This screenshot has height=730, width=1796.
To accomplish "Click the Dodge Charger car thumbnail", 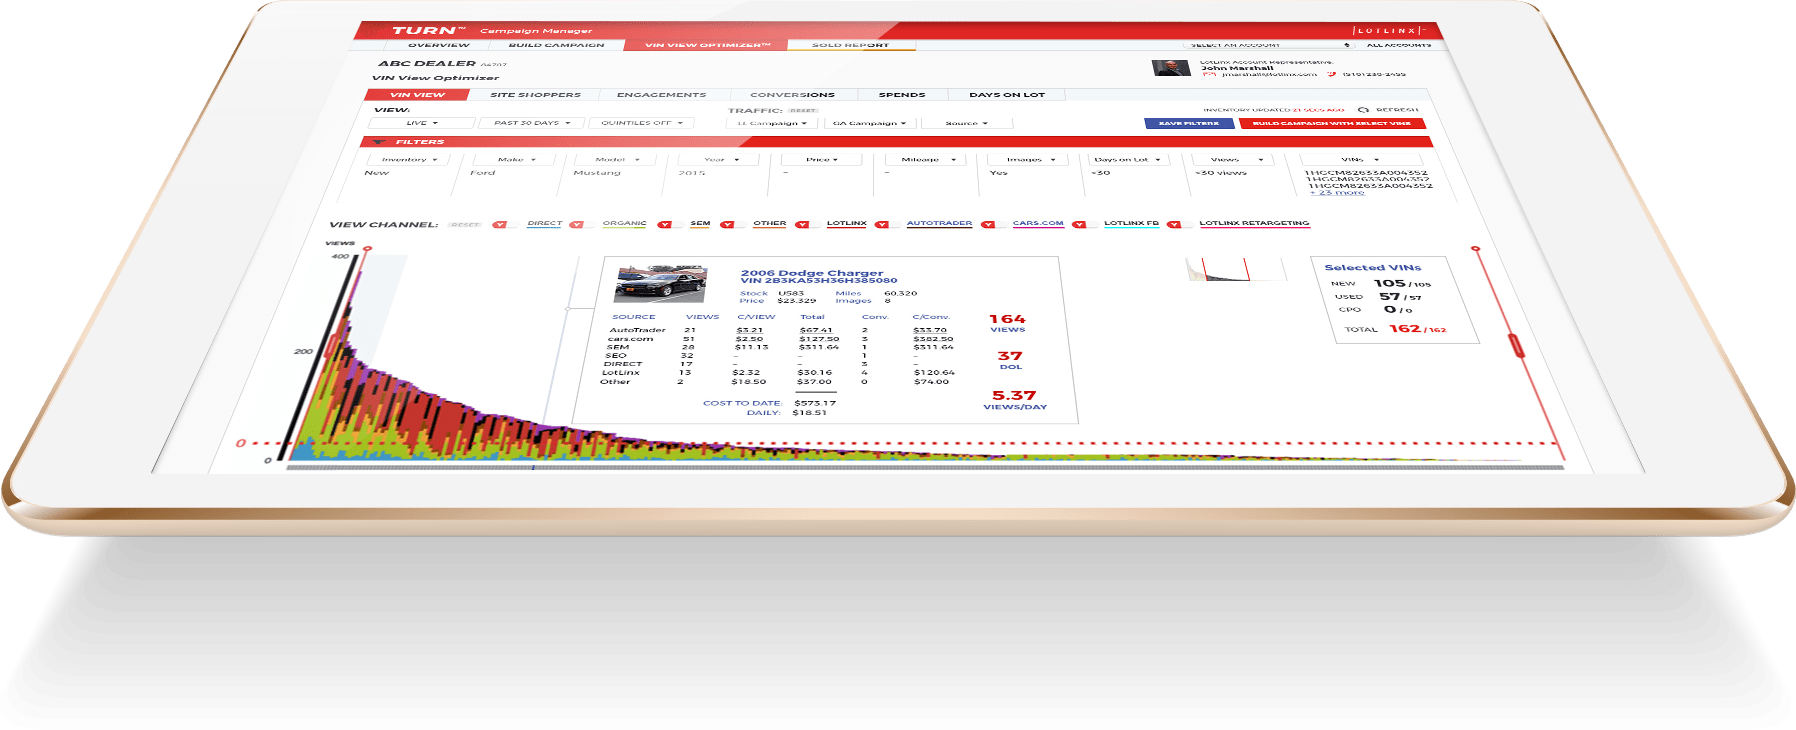I will [660, 284].
